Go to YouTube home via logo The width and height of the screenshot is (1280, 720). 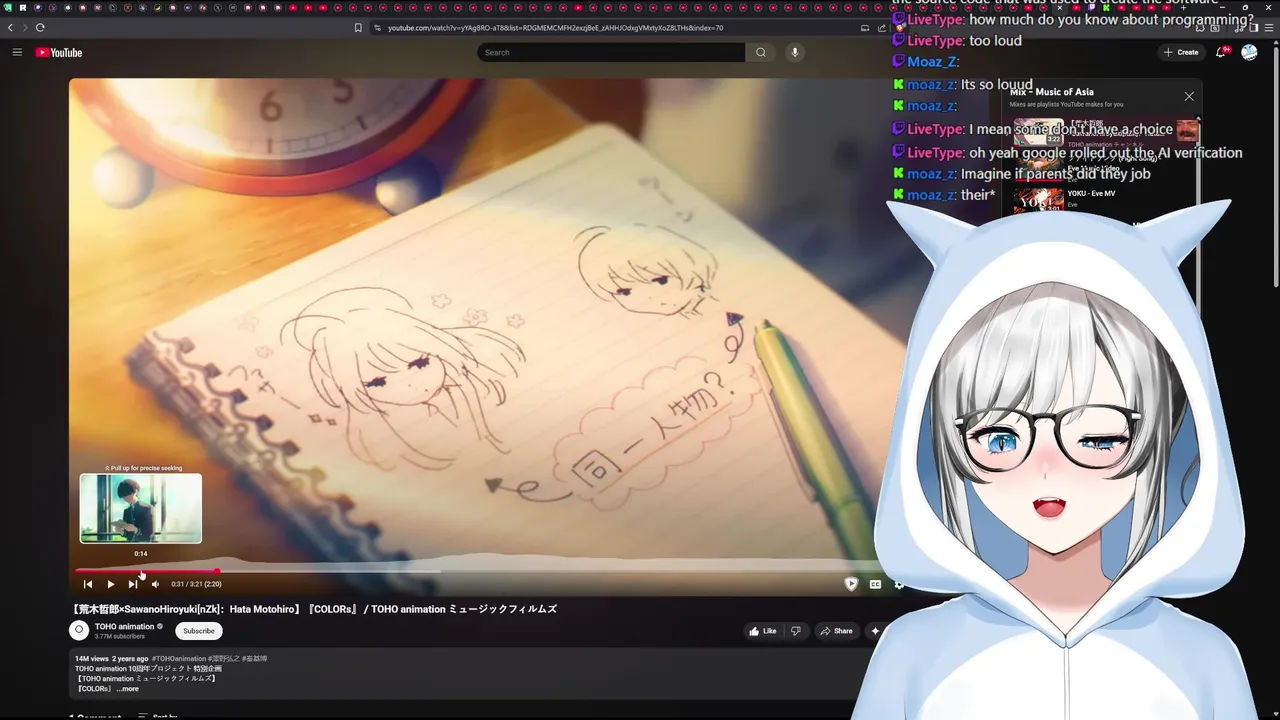coord(59,52)
